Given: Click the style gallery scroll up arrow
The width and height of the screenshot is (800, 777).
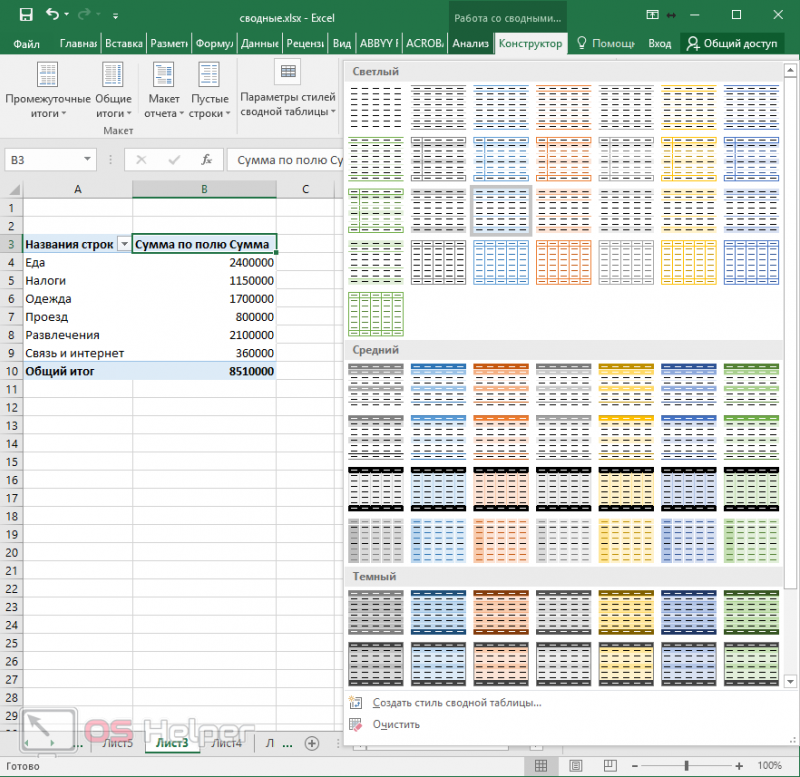Looking at the screenshot, I should 790,69.
